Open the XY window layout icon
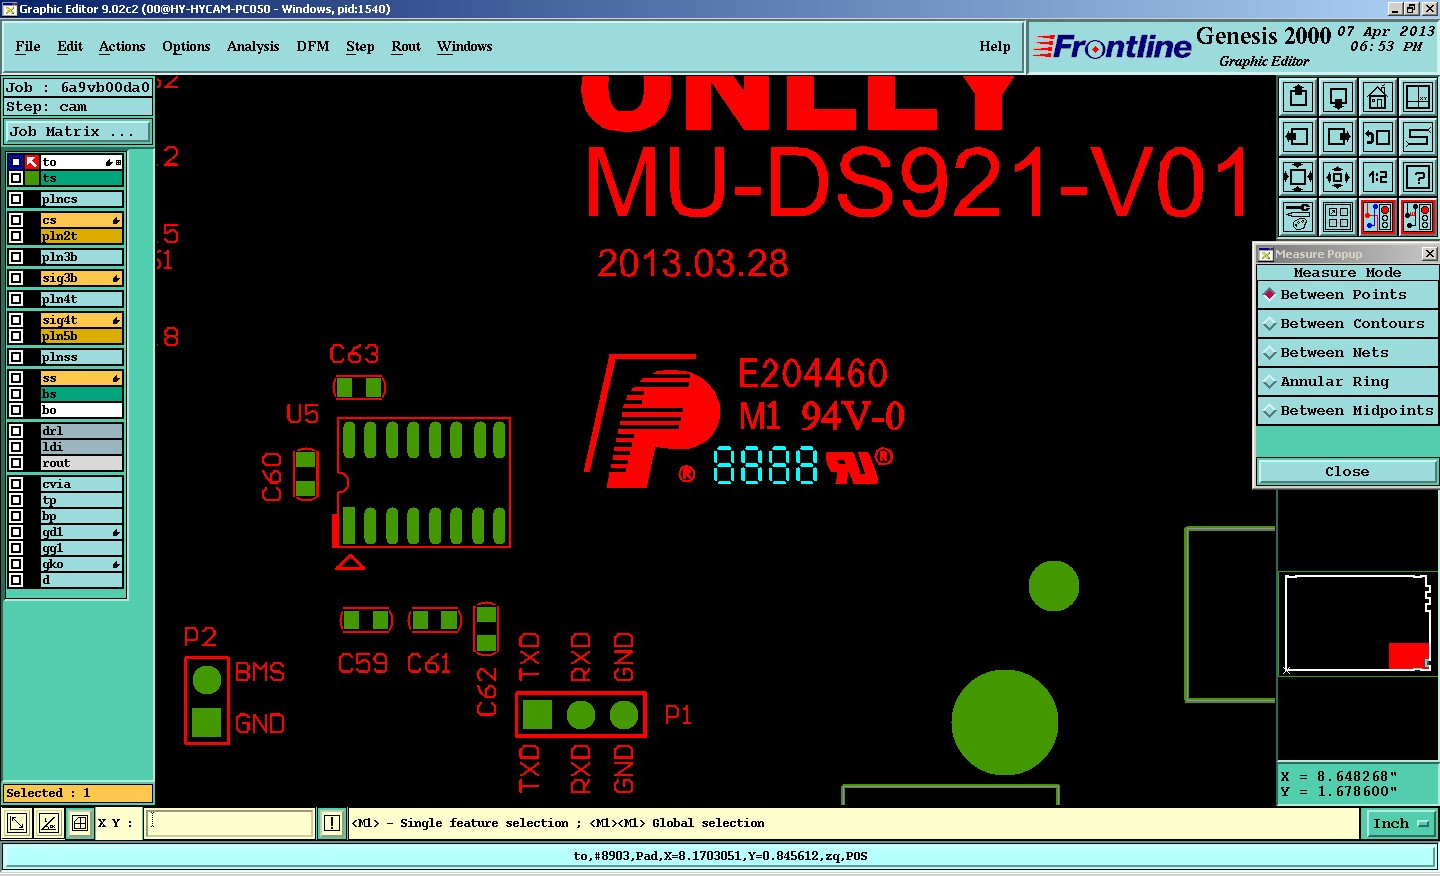The width and height of the screenshot is (1440, 876). click(1418, 97)
